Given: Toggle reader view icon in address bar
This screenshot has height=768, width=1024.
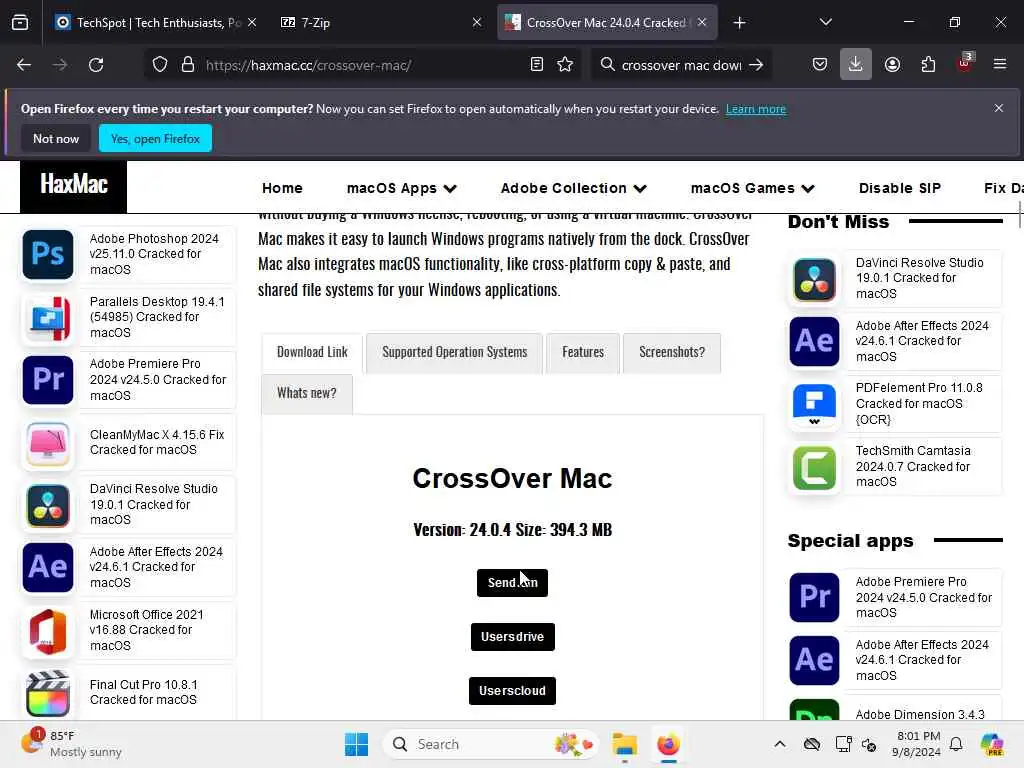Looking at the screenshot, I should click(x=536, y=65).
